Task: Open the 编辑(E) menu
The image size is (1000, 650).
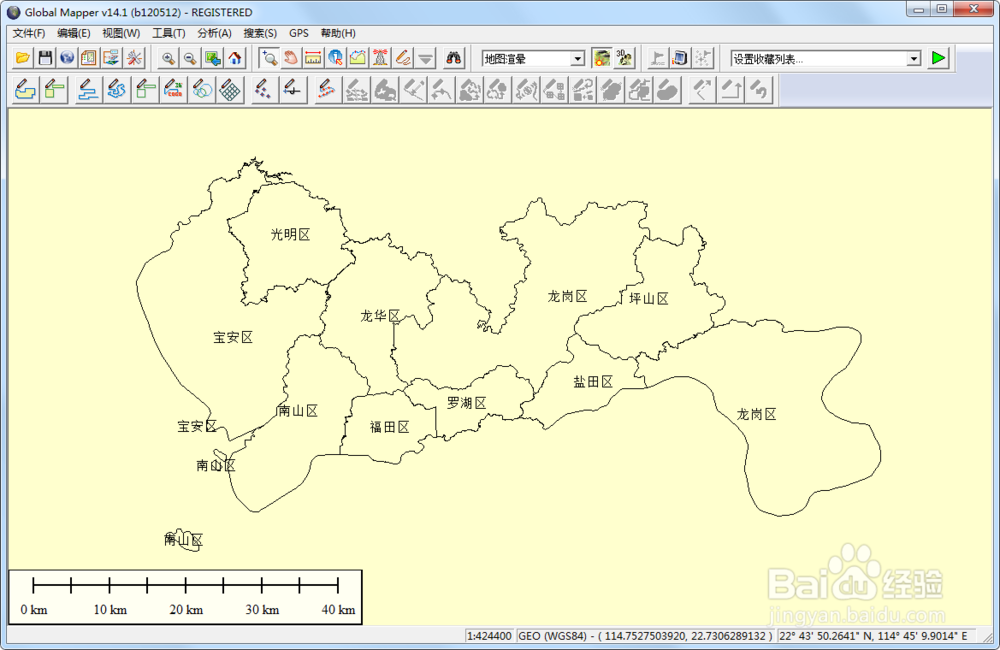Action: (73, 33)
